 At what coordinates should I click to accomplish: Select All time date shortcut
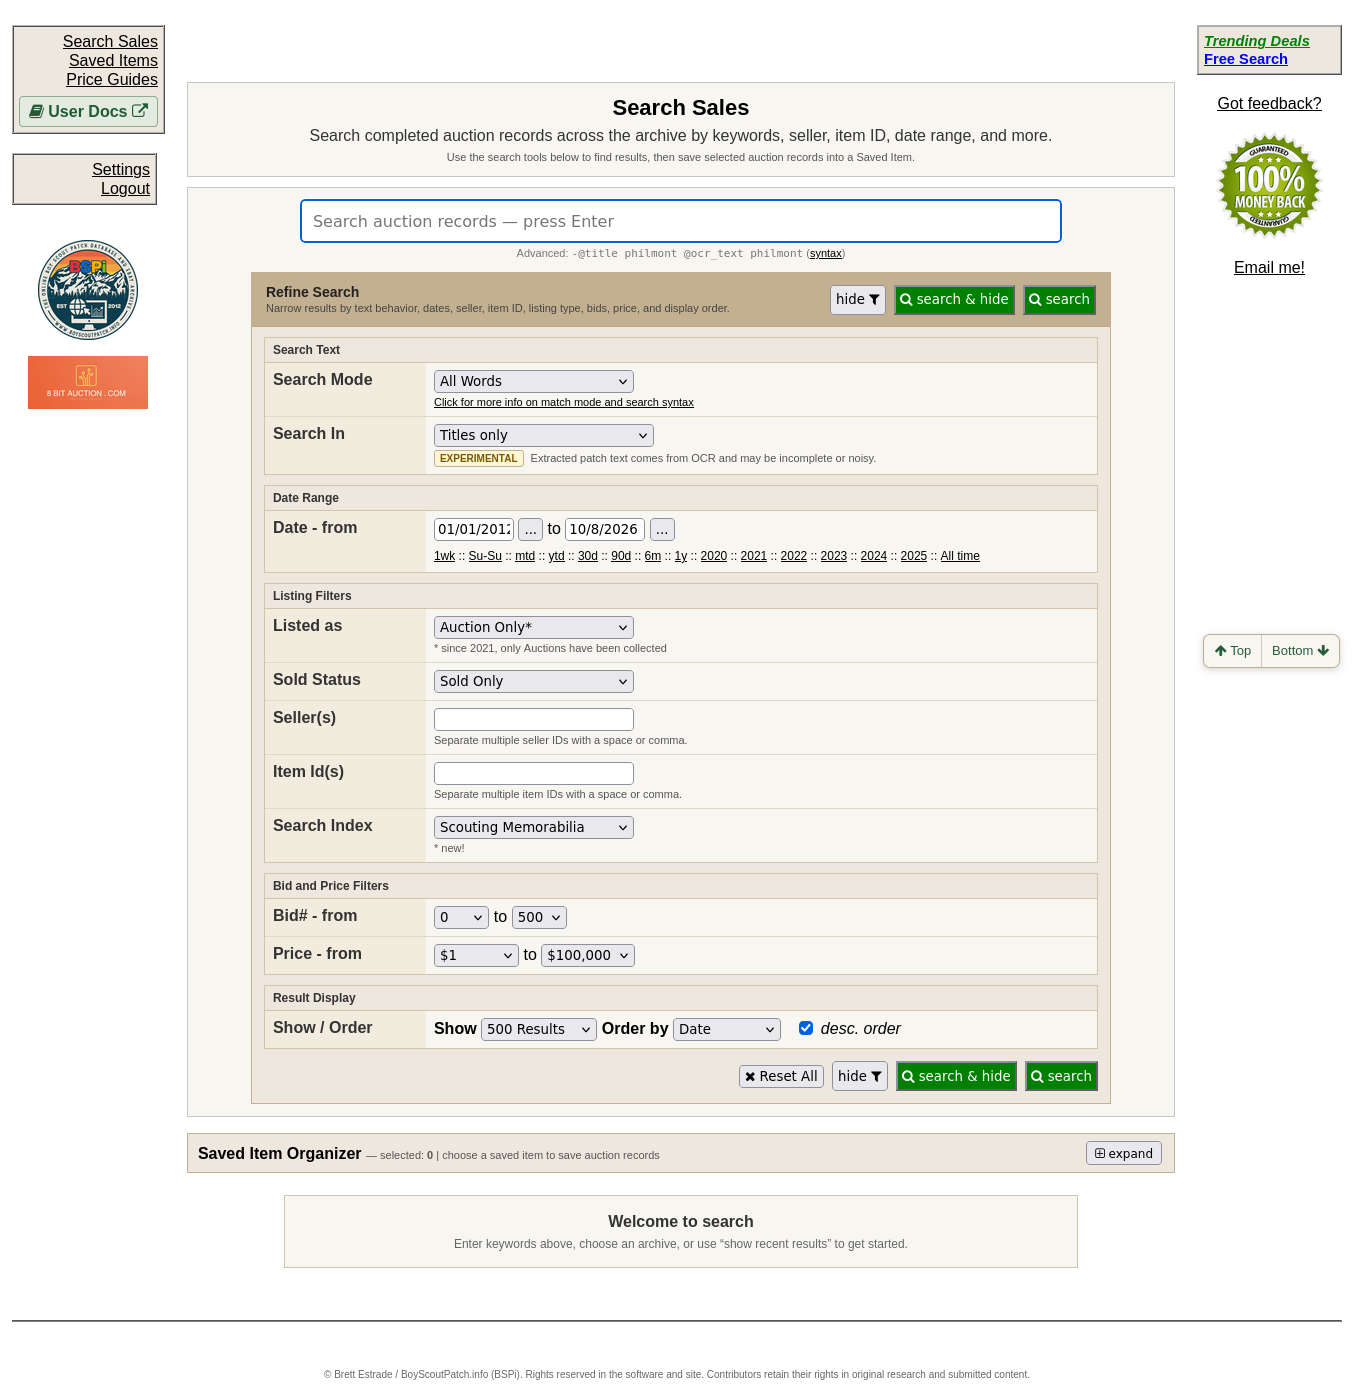[x=960, y=556]
